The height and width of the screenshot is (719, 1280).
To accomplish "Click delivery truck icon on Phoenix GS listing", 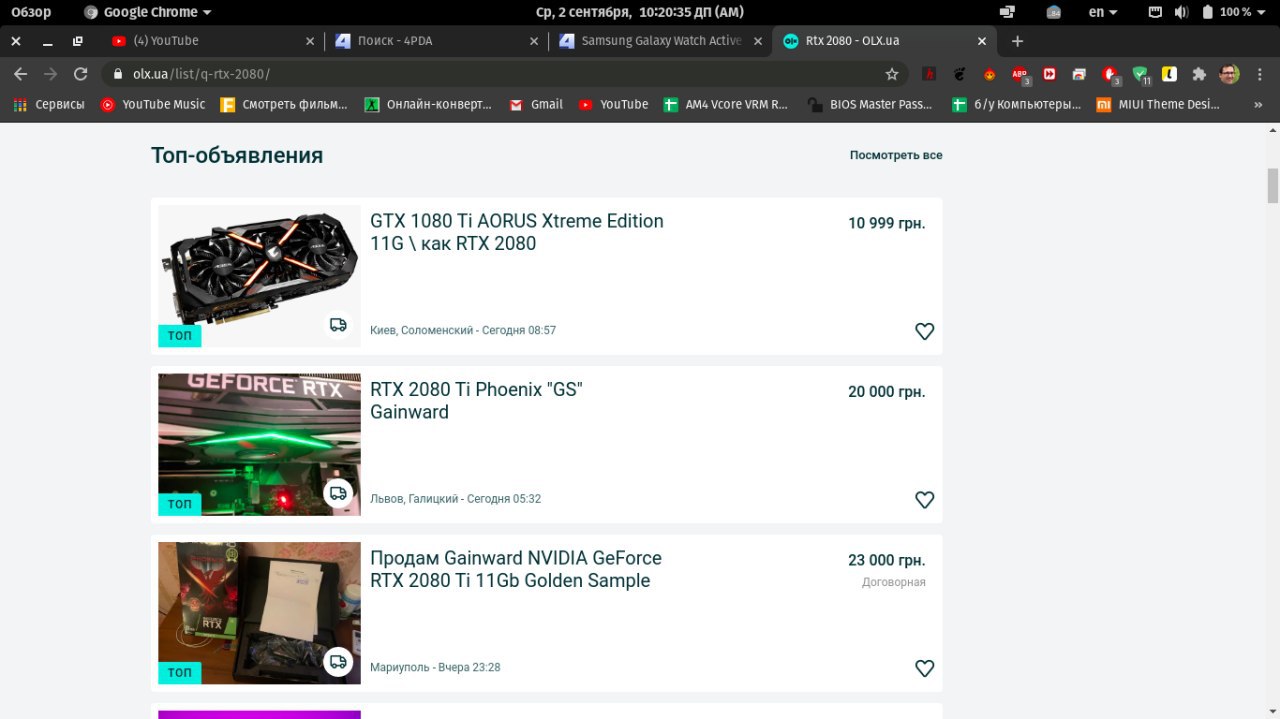I will [338, 493].
